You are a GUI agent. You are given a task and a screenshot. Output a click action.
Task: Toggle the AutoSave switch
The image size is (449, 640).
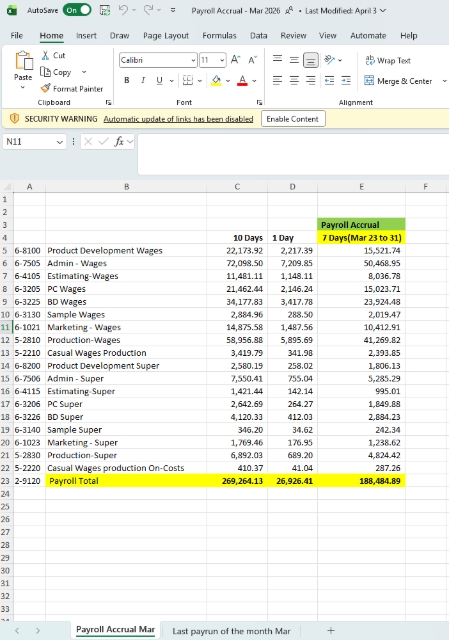coord(77,10)
